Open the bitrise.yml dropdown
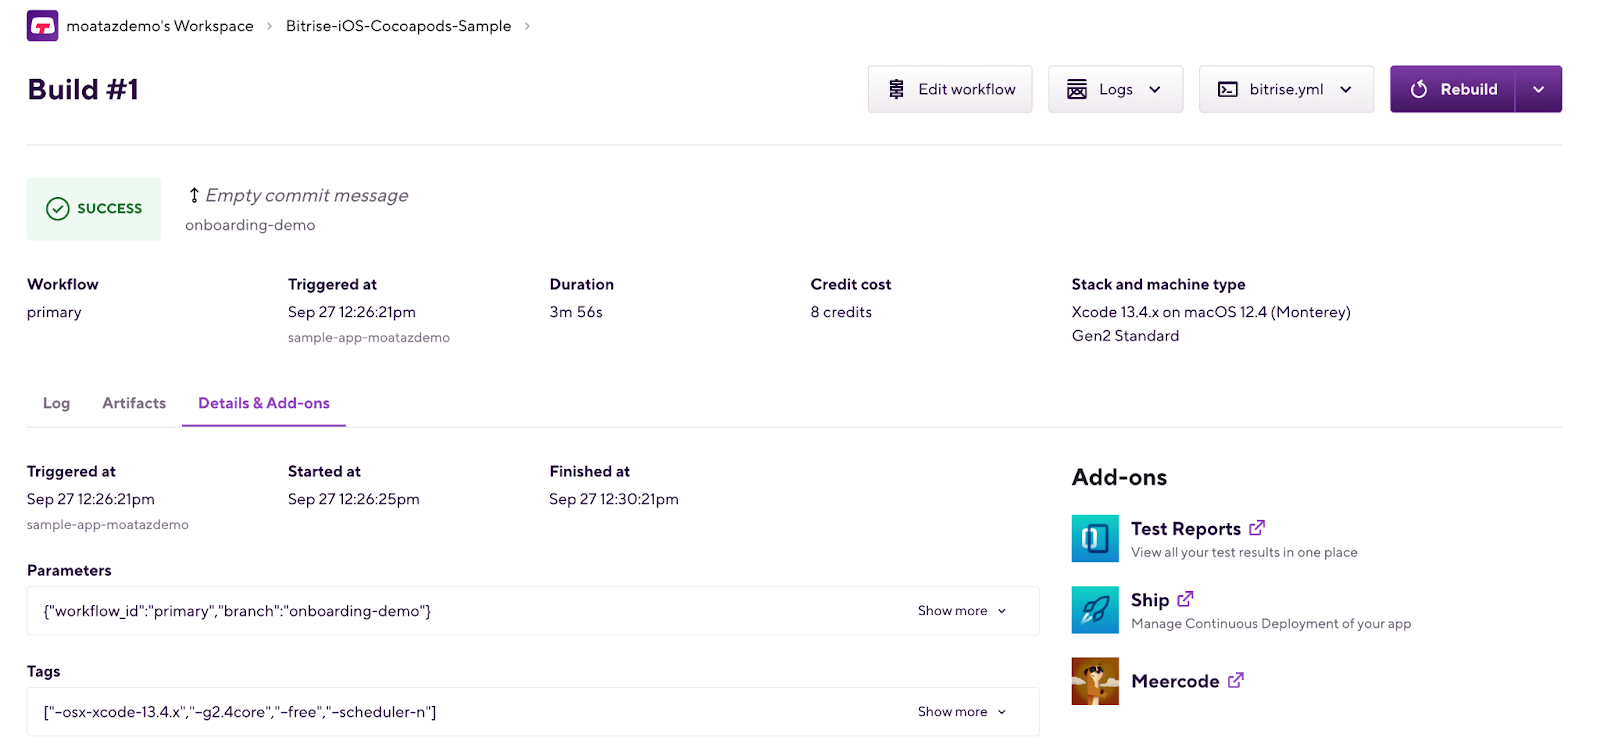1600x755 pixels. pyautogui.click(x=1286, y=89)
